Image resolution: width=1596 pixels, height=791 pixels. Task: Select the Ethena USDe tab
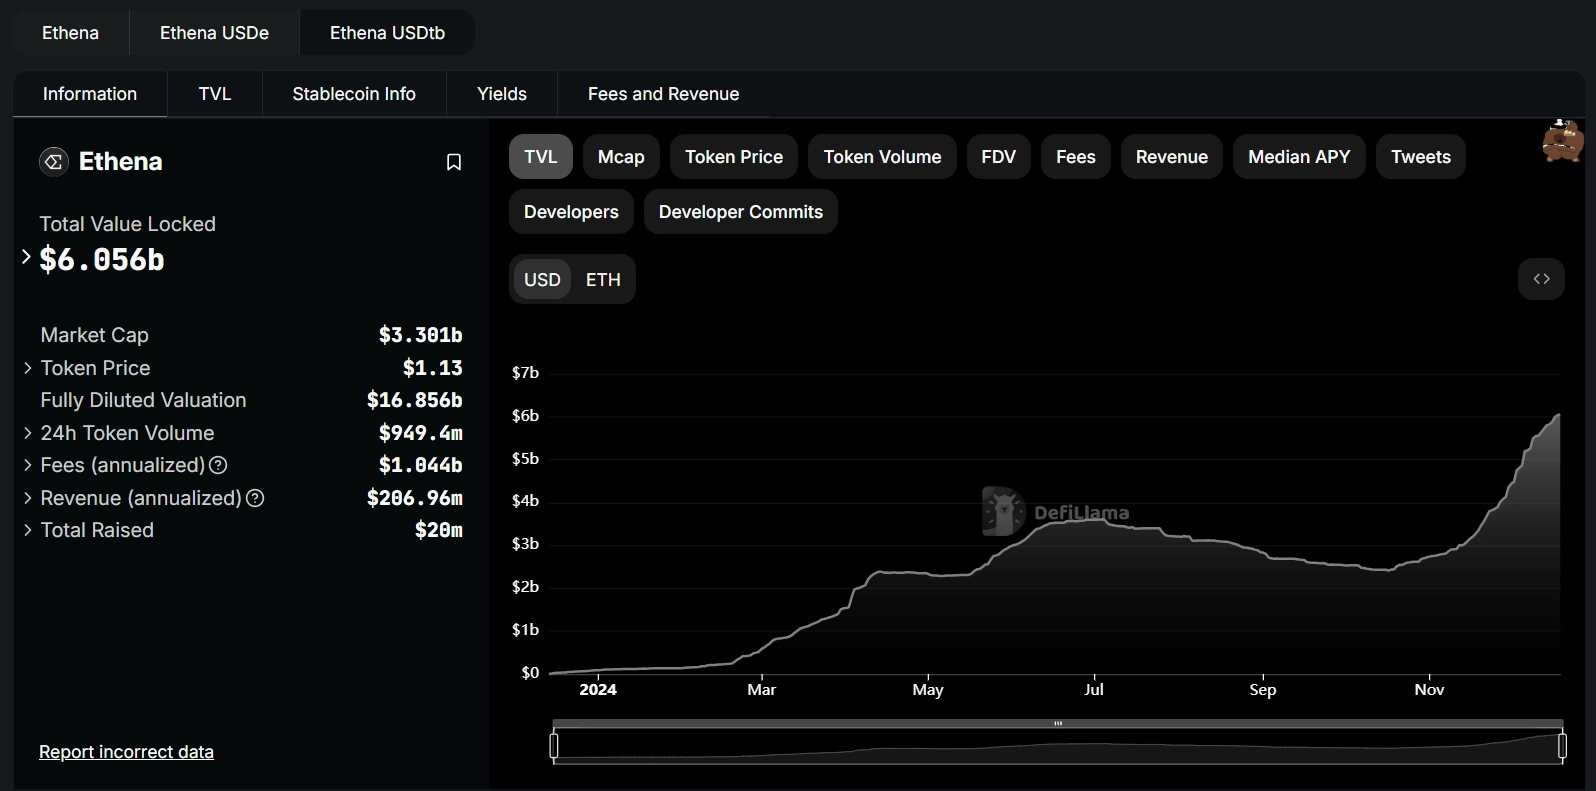(214, 33)
